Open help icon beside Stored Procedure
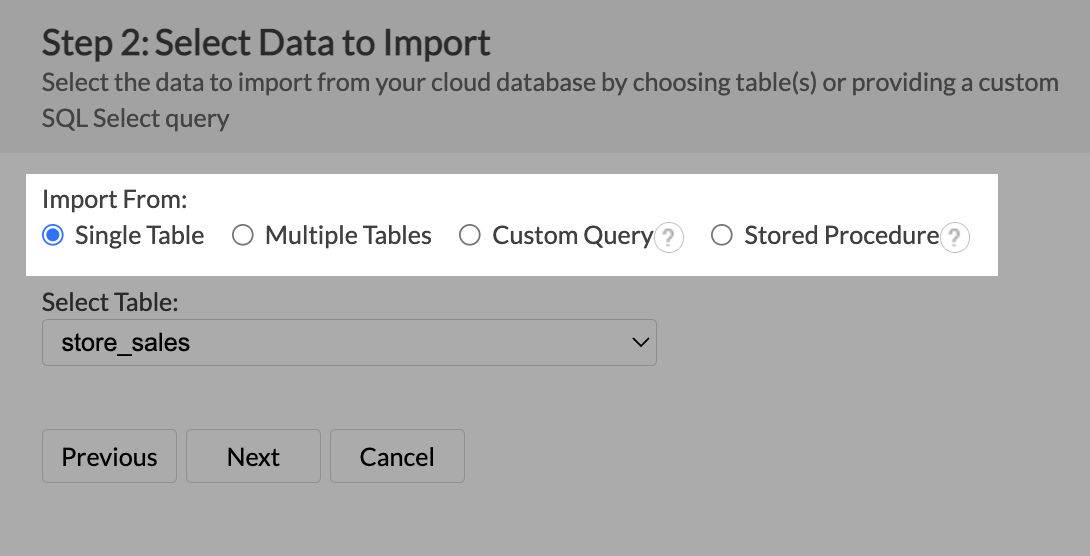The image size is (1090, 556). coord(954,238)
